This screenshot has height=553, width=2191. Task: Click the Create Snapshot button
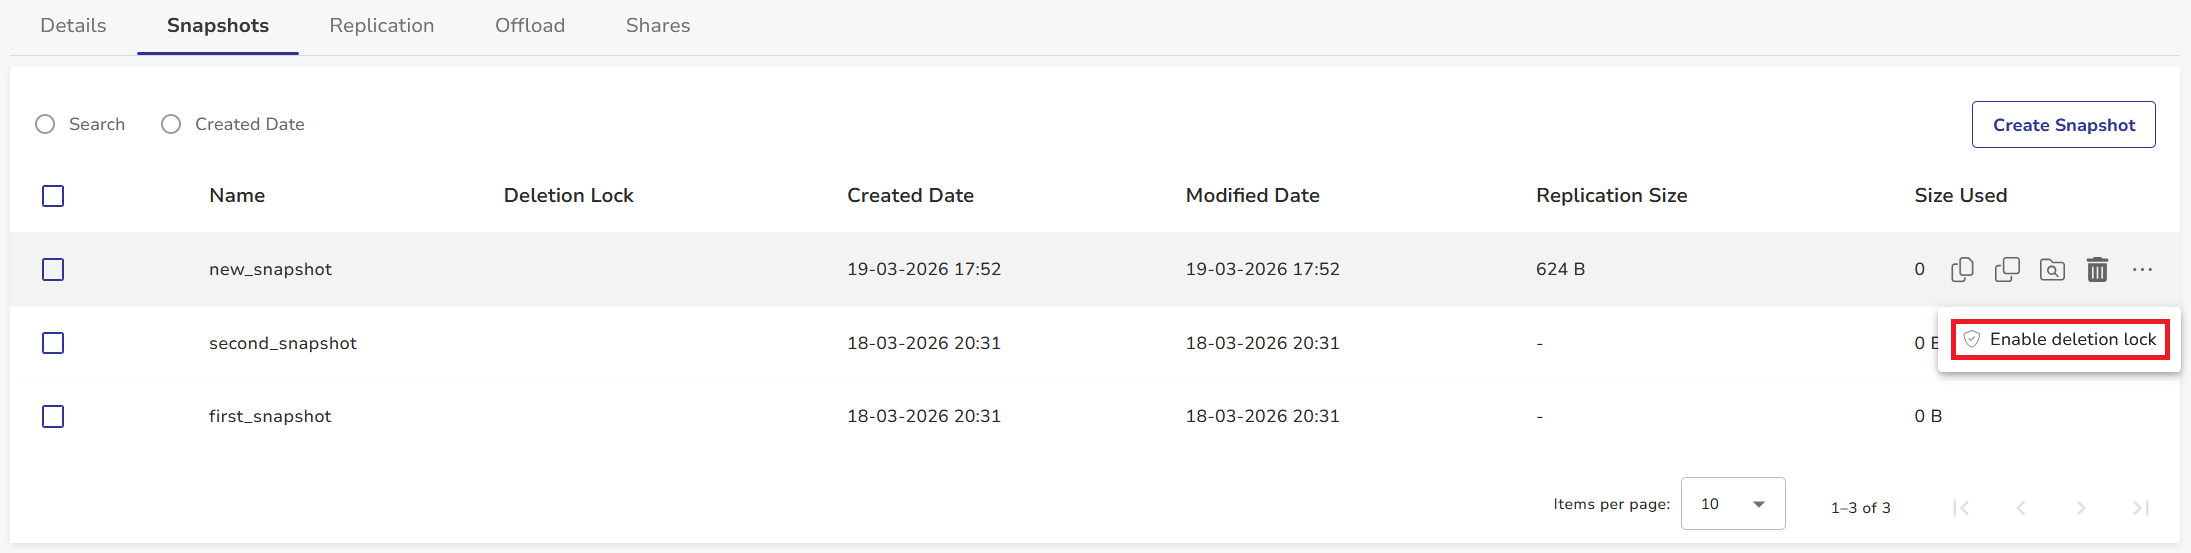(2063, 125)
